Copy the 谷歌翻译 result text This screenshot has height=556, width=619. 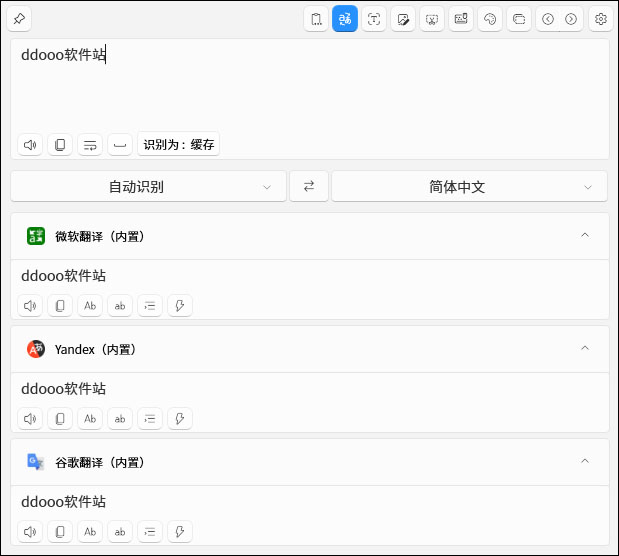[60, 532]
